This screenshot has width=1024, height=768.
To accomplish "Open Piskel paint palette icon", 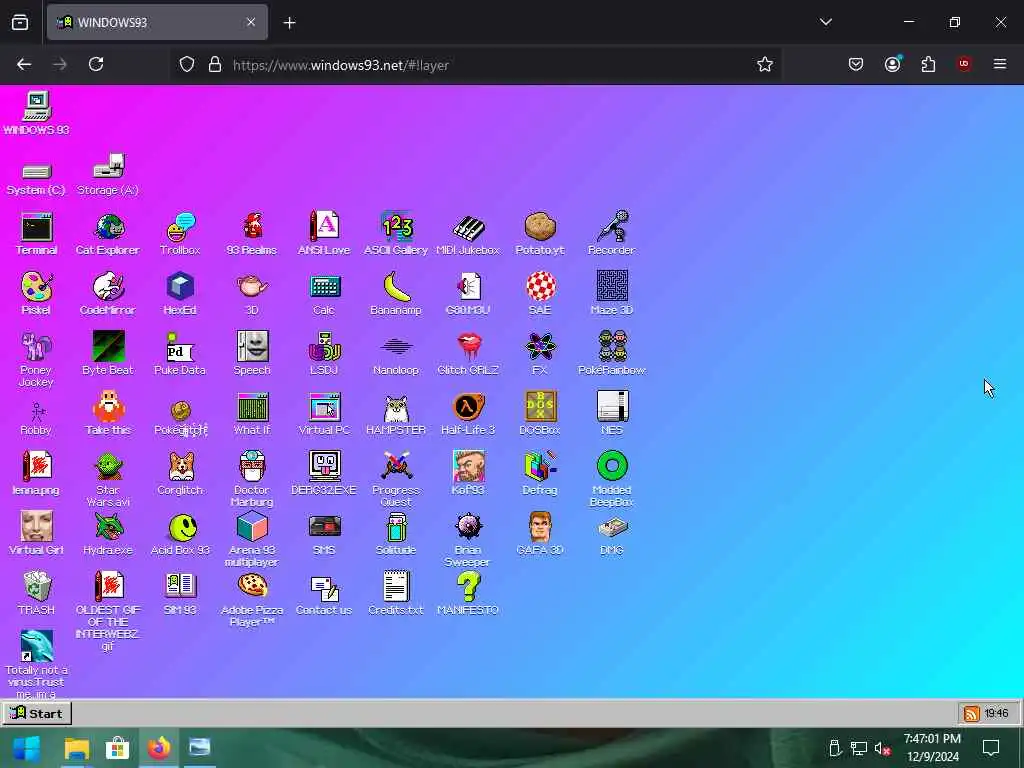I will pyautogui.click(x=37, y=287).
